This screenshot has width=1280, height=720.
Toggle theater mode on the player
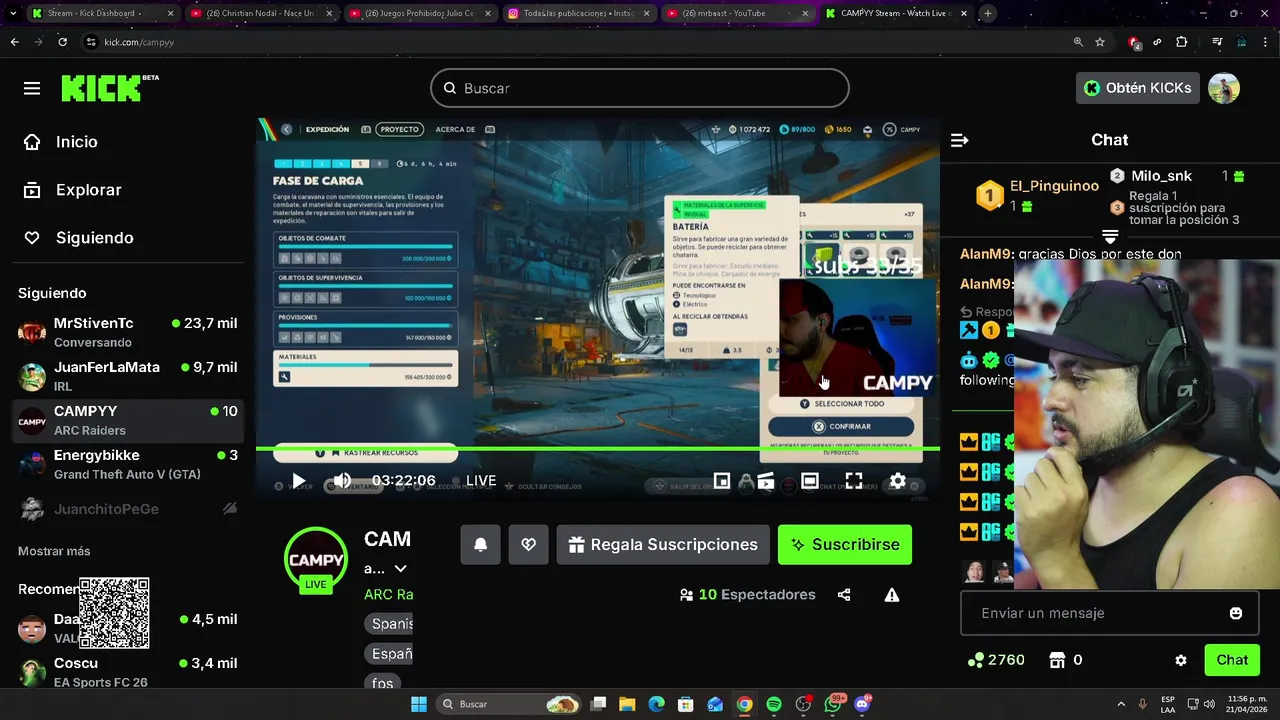810,481
